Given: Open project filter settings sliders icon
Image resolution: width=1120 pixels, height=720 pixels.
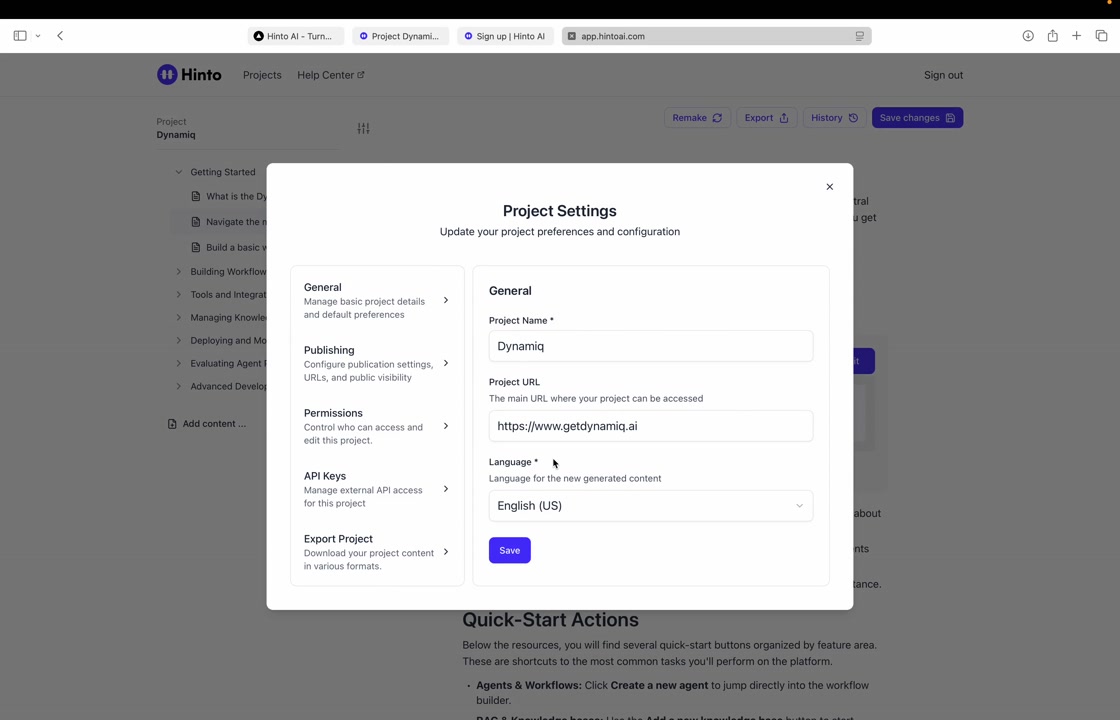Looking at the screenshot, I should point(363,128).
